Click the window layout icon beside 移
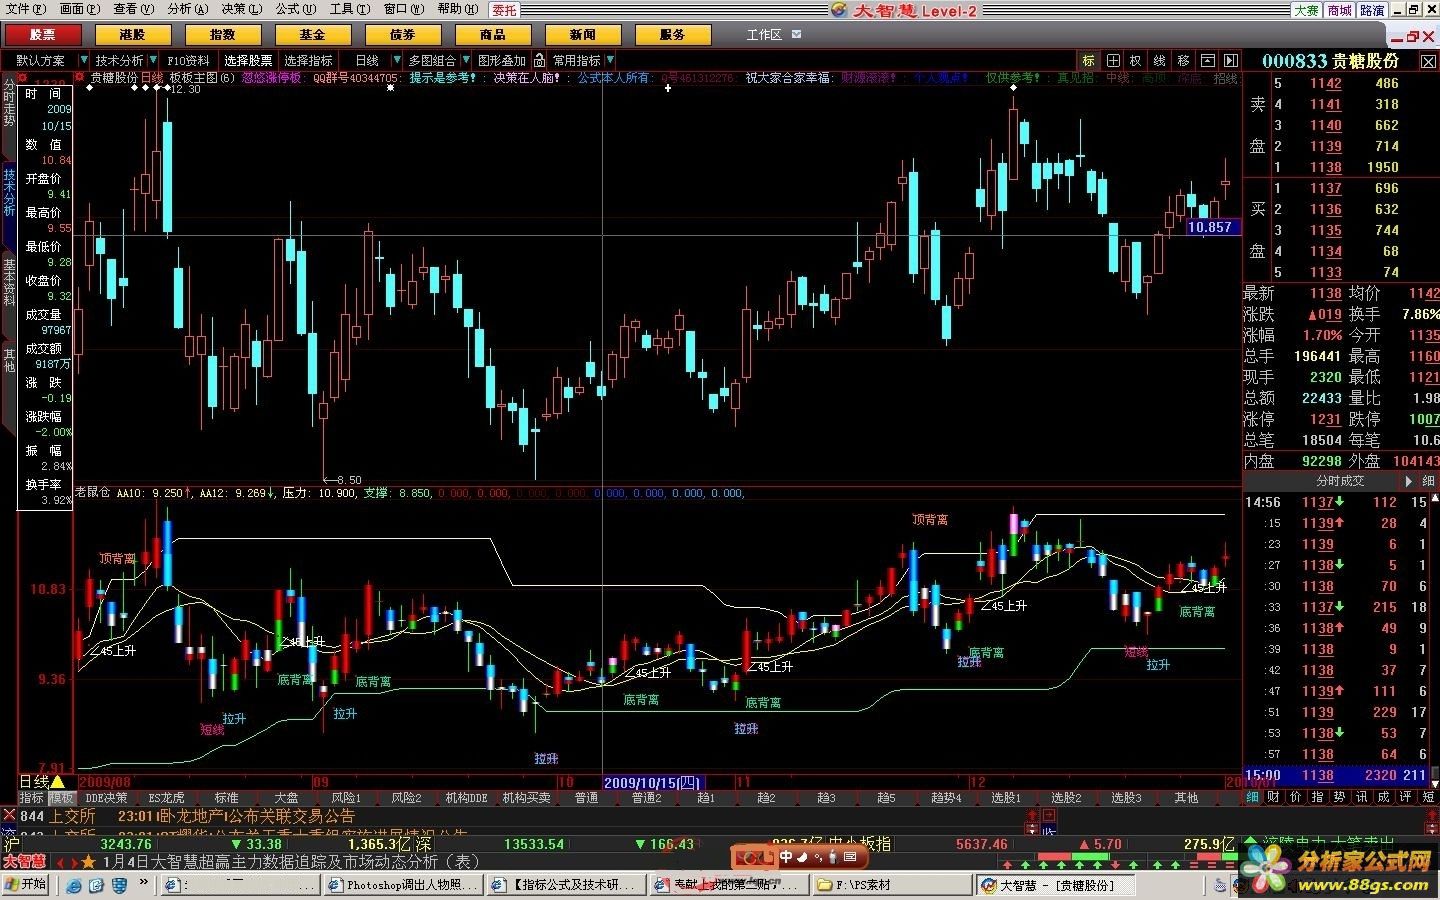Screen dimensions: 1440x900 tap(1208, 60)
